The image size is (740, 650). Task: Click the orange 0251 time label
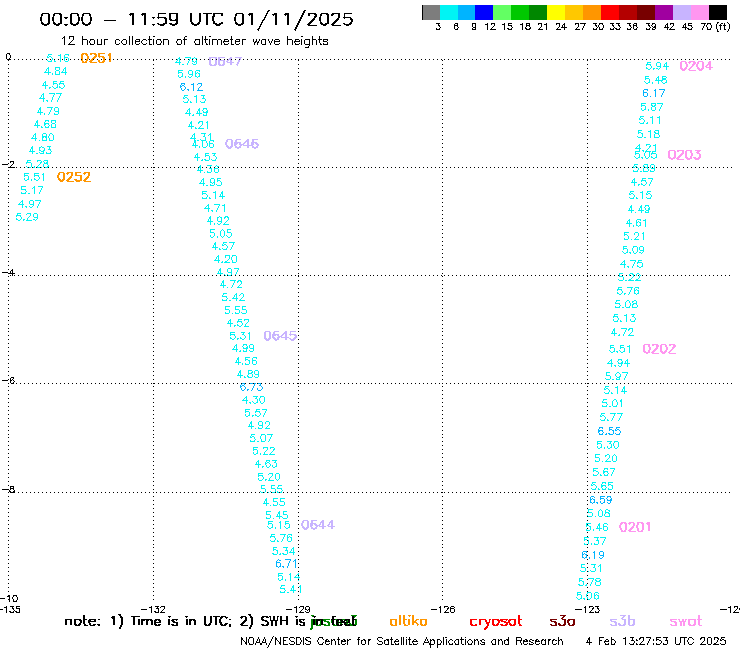point(96,58)
